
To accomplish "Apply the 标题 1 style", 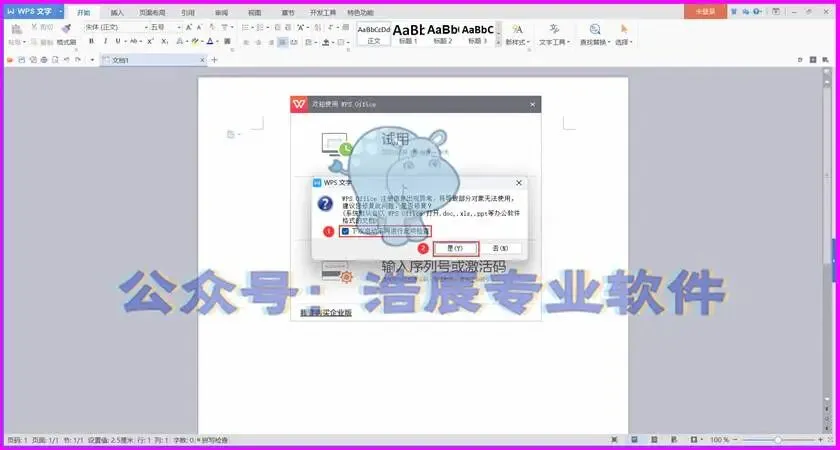I will coord(408,34).
